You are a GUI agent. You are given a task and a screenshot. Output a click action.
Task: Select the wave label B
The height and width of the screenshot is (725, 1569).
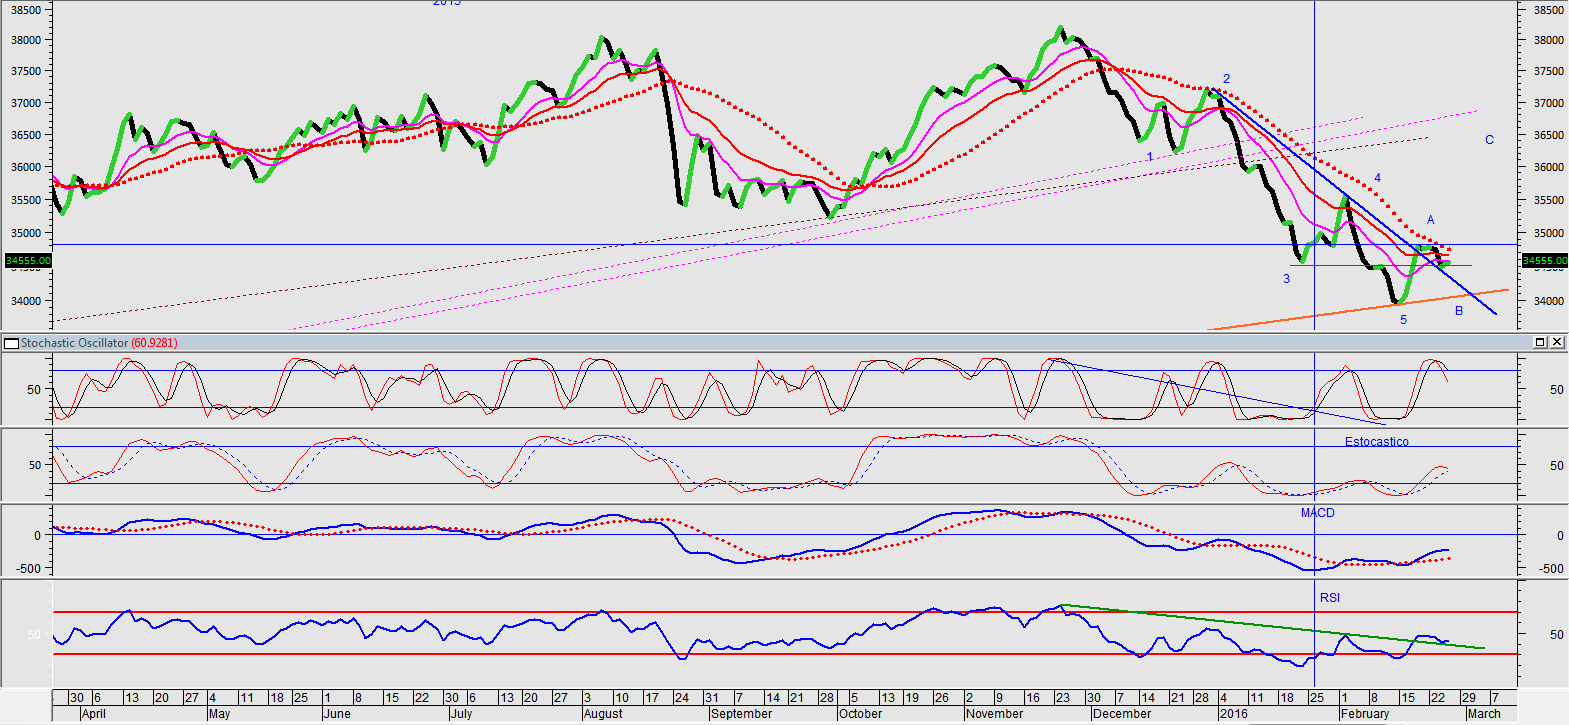pyautogui.click(x=1459, y=311)
